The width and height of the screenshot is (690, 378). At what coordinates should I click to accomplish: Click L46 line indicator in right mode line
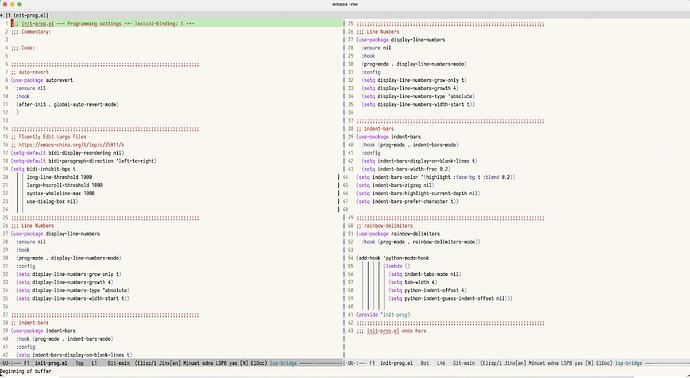tap(441, 363)
